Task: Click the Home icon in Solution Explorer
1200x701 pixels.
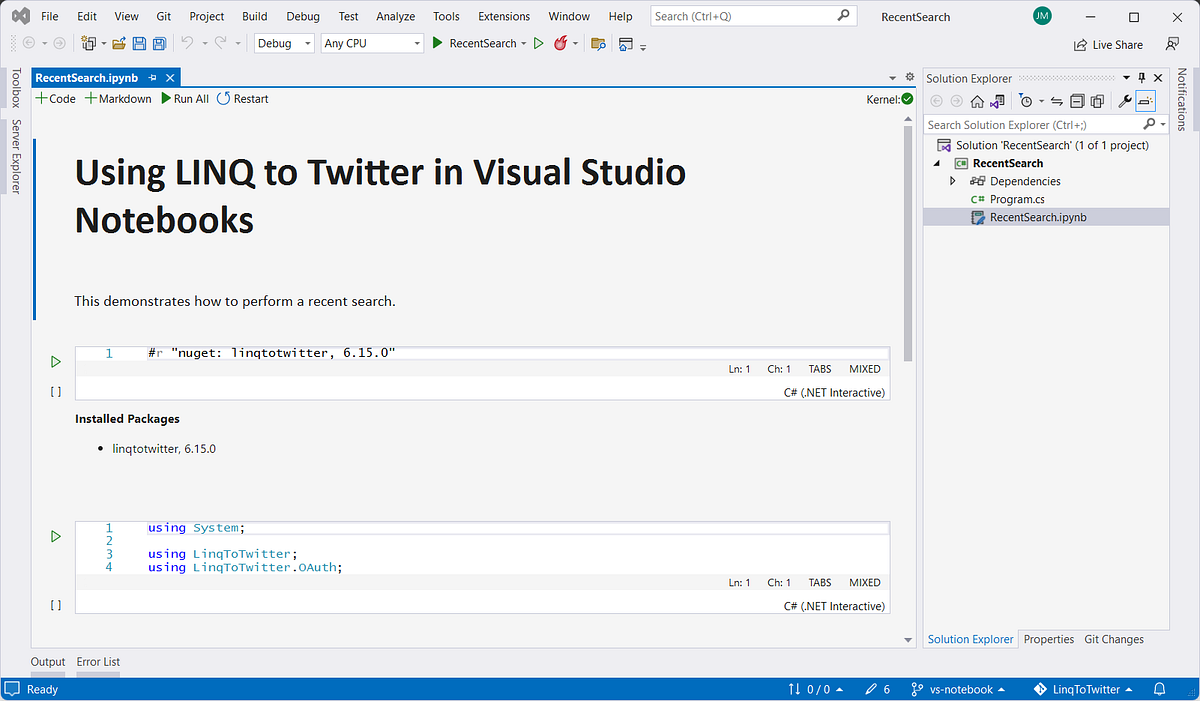Action: tap(977, 101)
